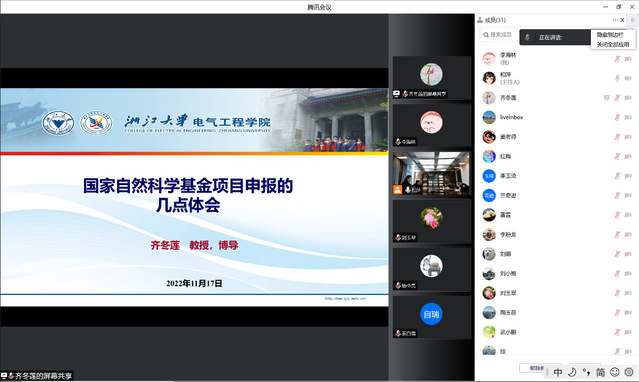Select '关闭全部应用' in the popup menu
Image resolution: width=639 pixels, height=382 pixels.
point(613,44)
